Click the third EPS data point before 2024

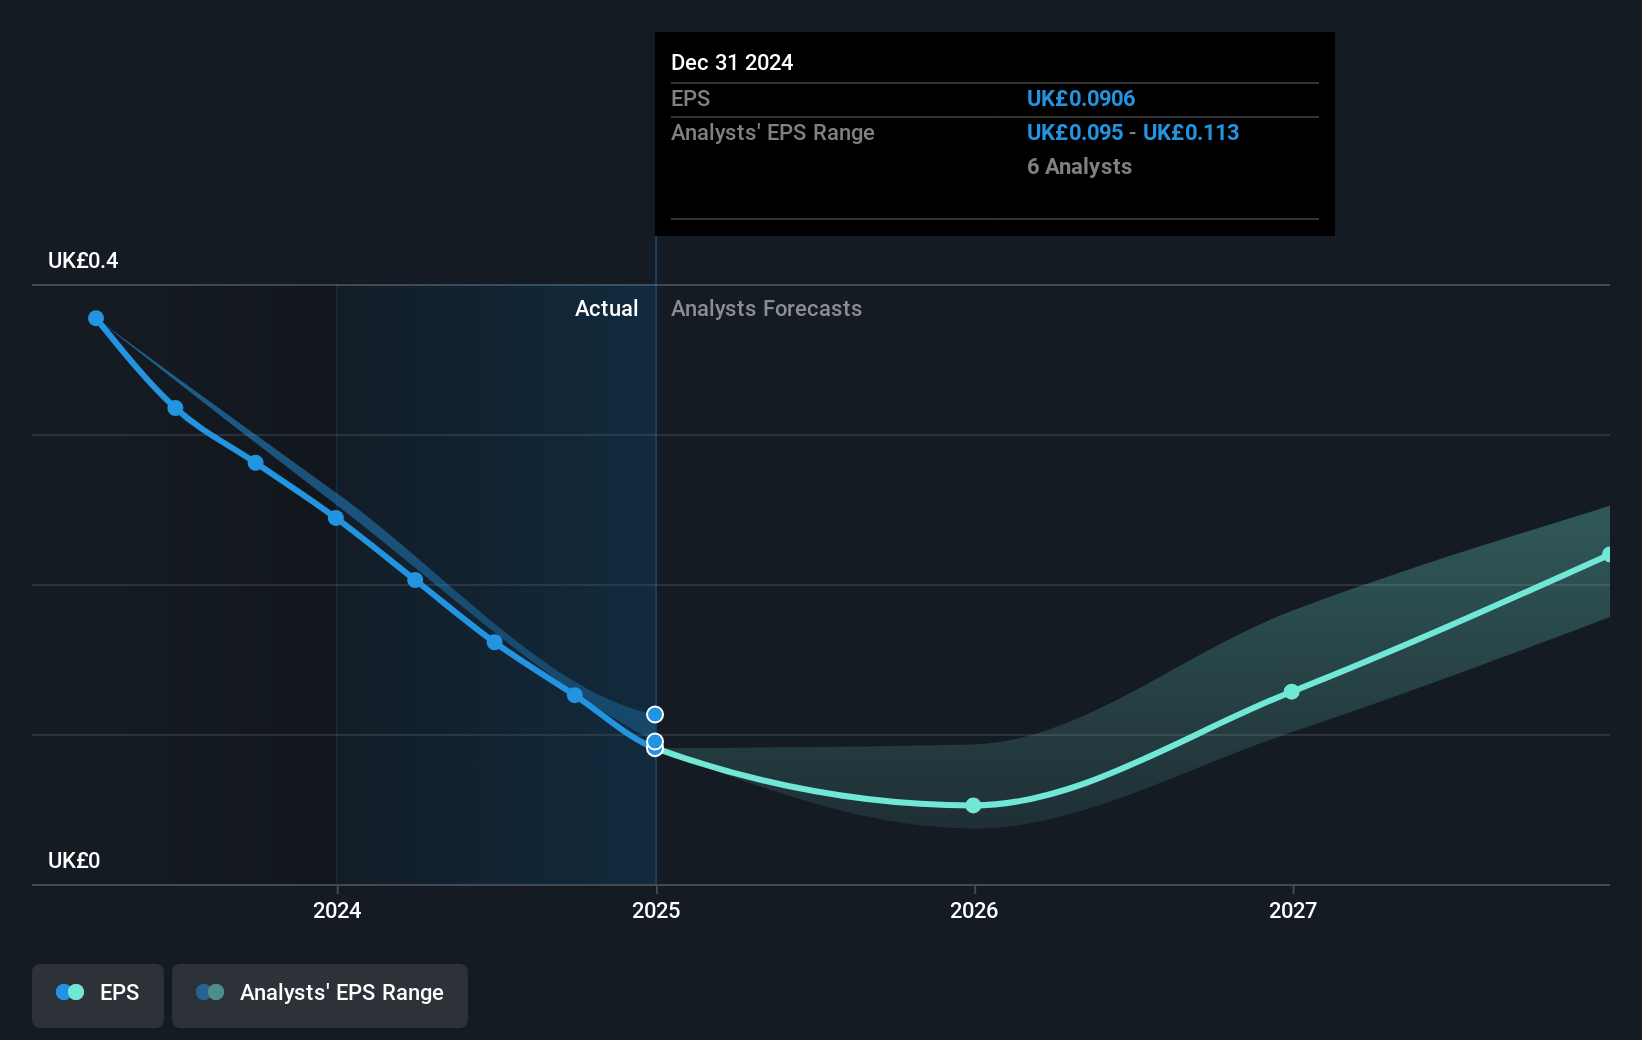256,463
